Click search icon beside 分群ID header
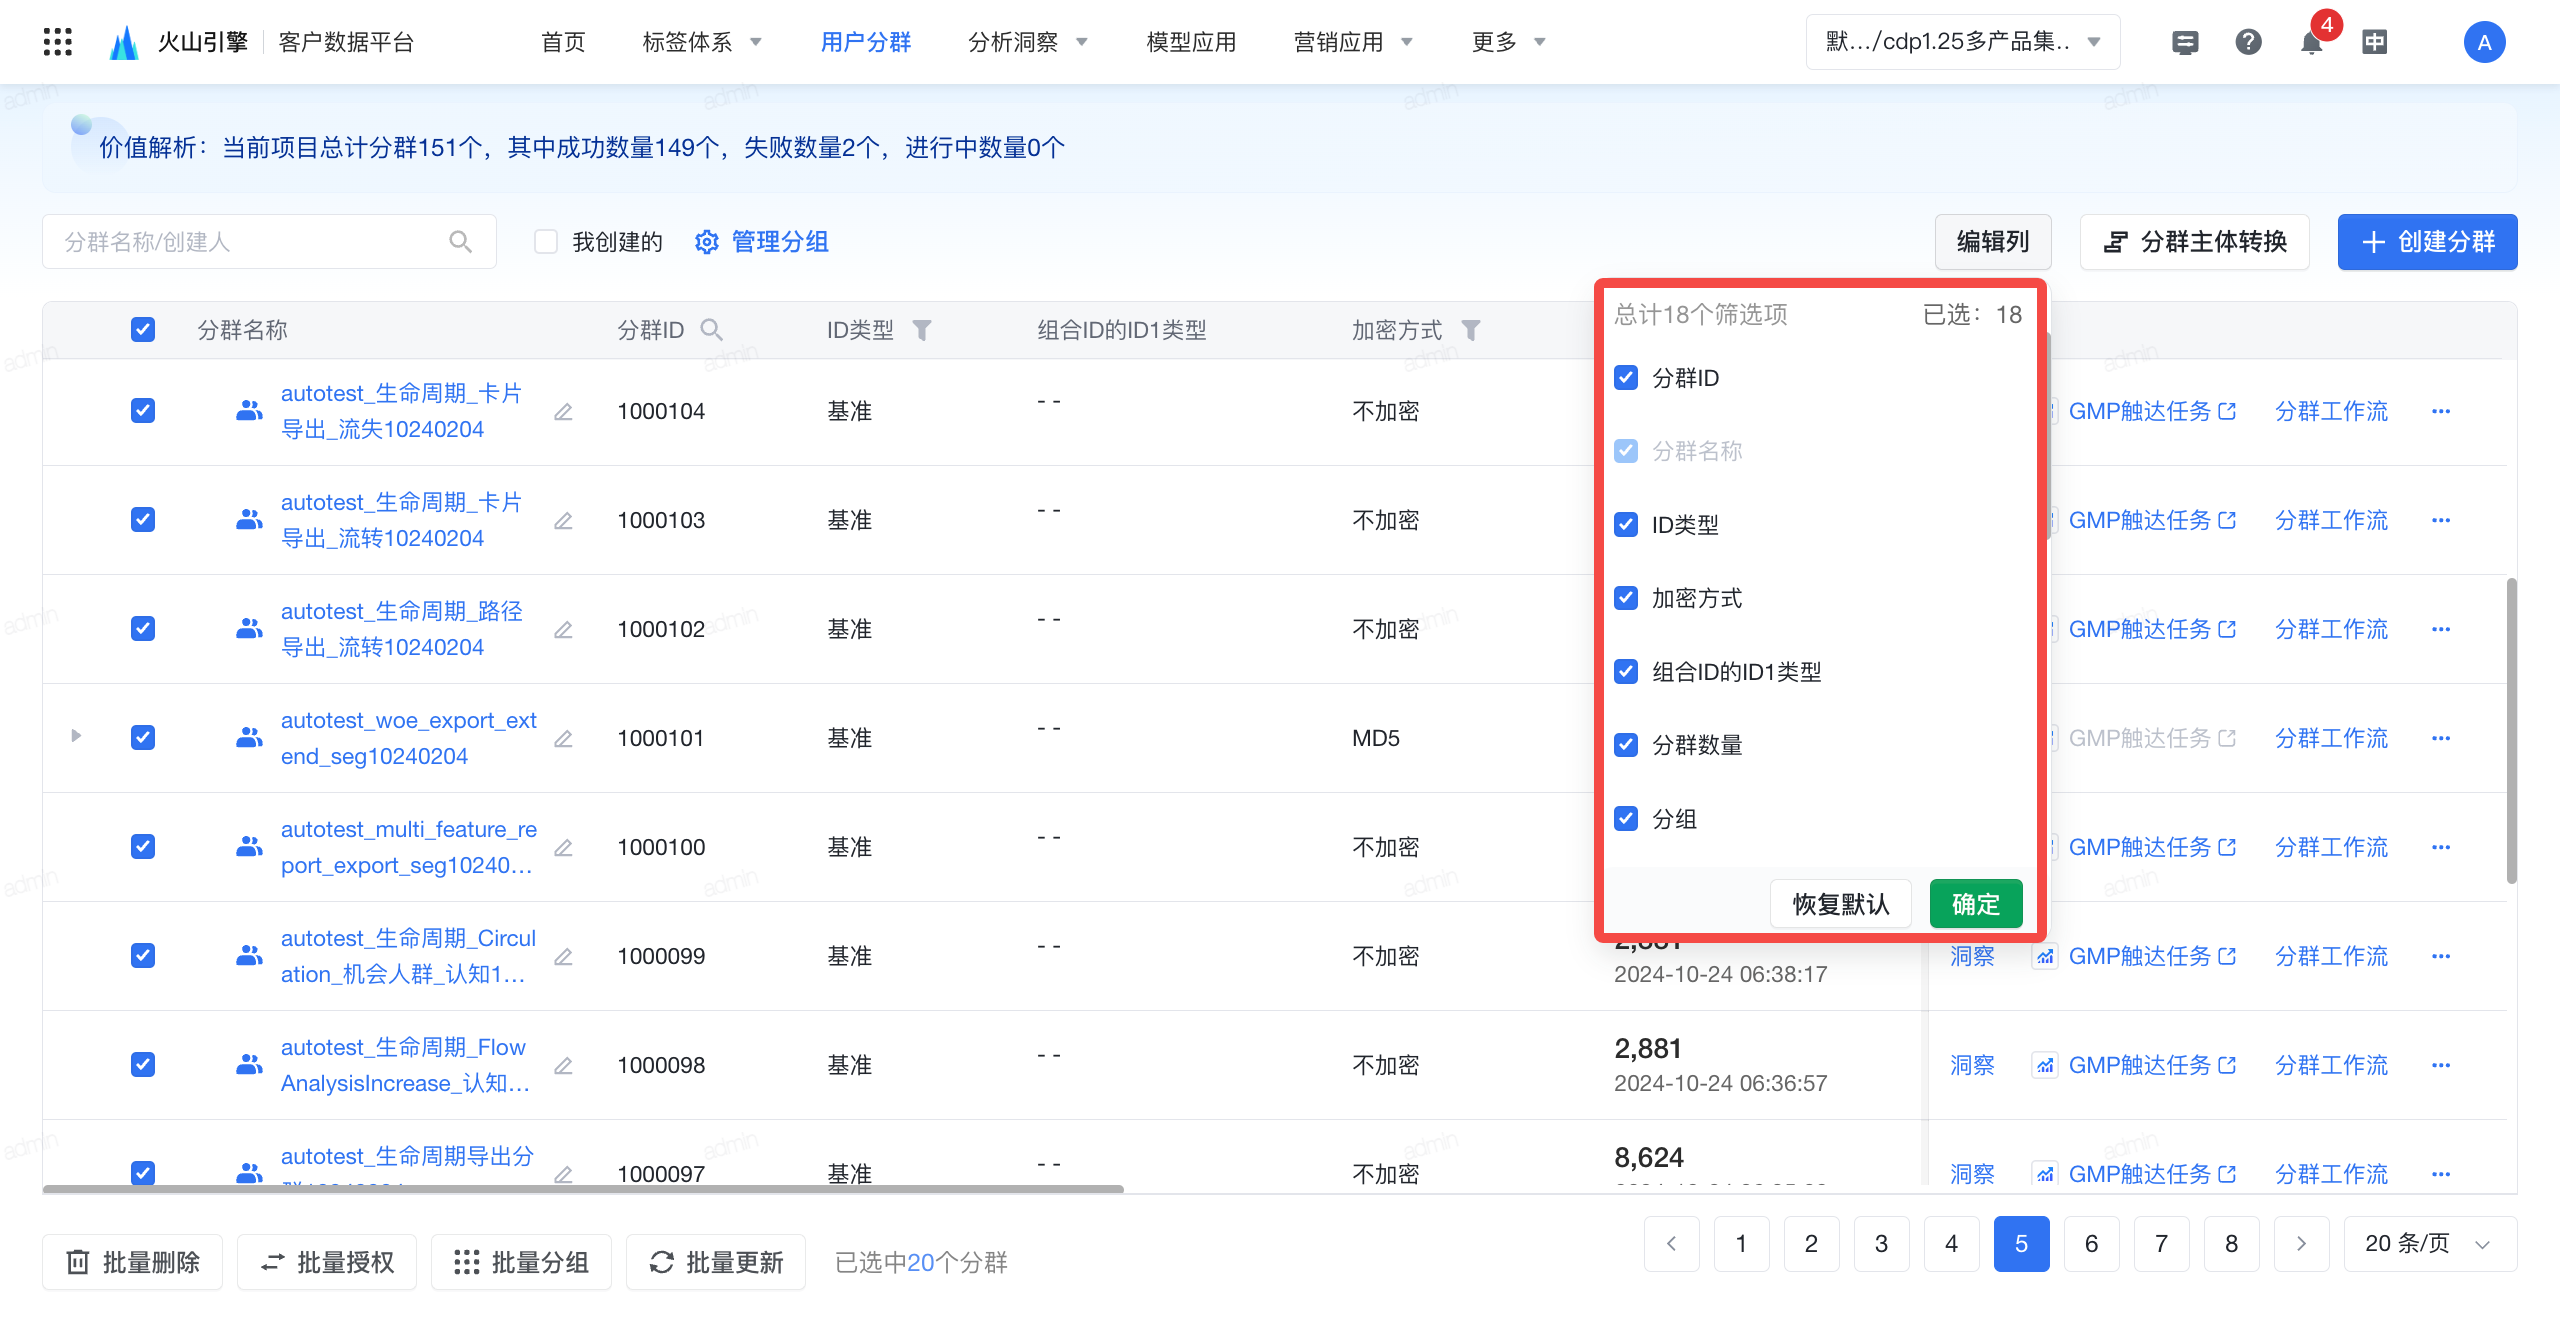 click(711, 329)
